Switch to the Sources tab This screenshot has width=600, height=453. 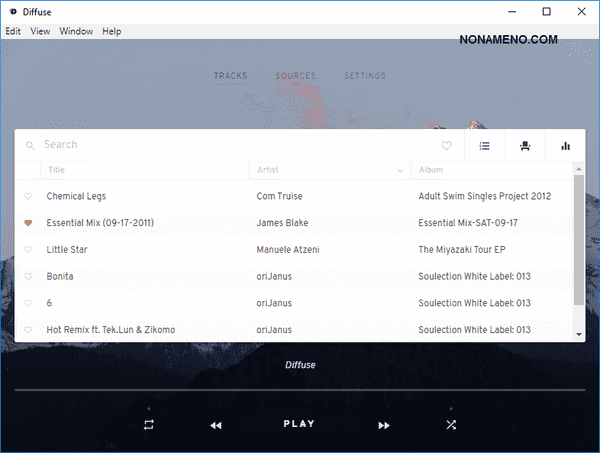click(x=295, y=76)
